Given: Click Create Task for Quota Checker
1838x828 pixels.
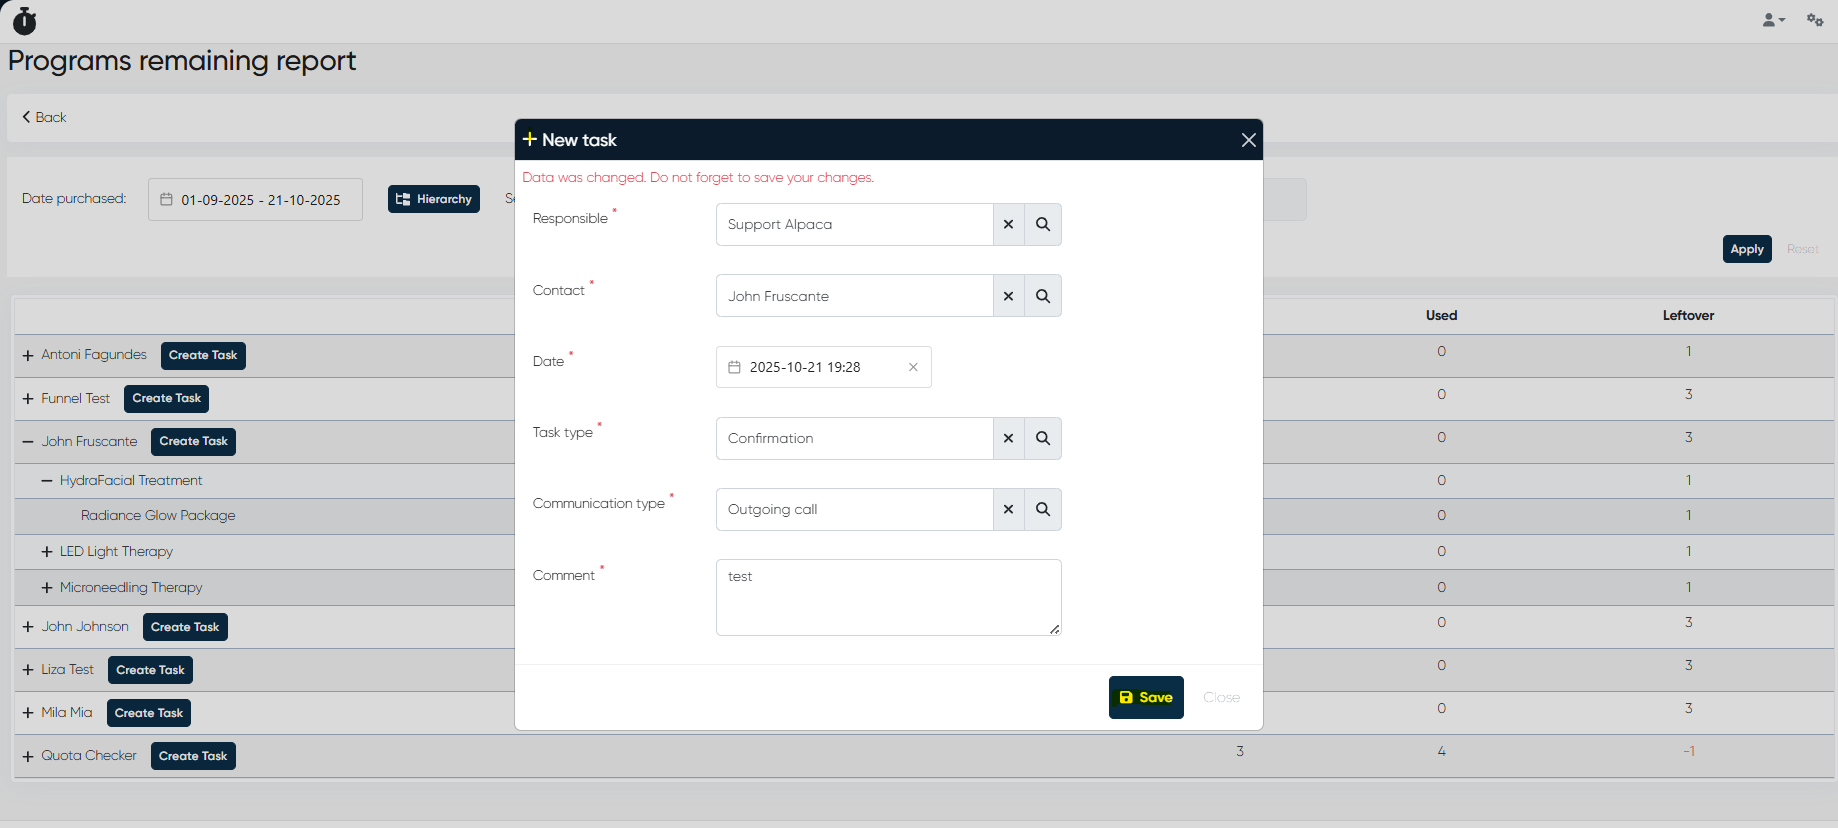Looking at the screenshot, I should (x=193, y=756).
